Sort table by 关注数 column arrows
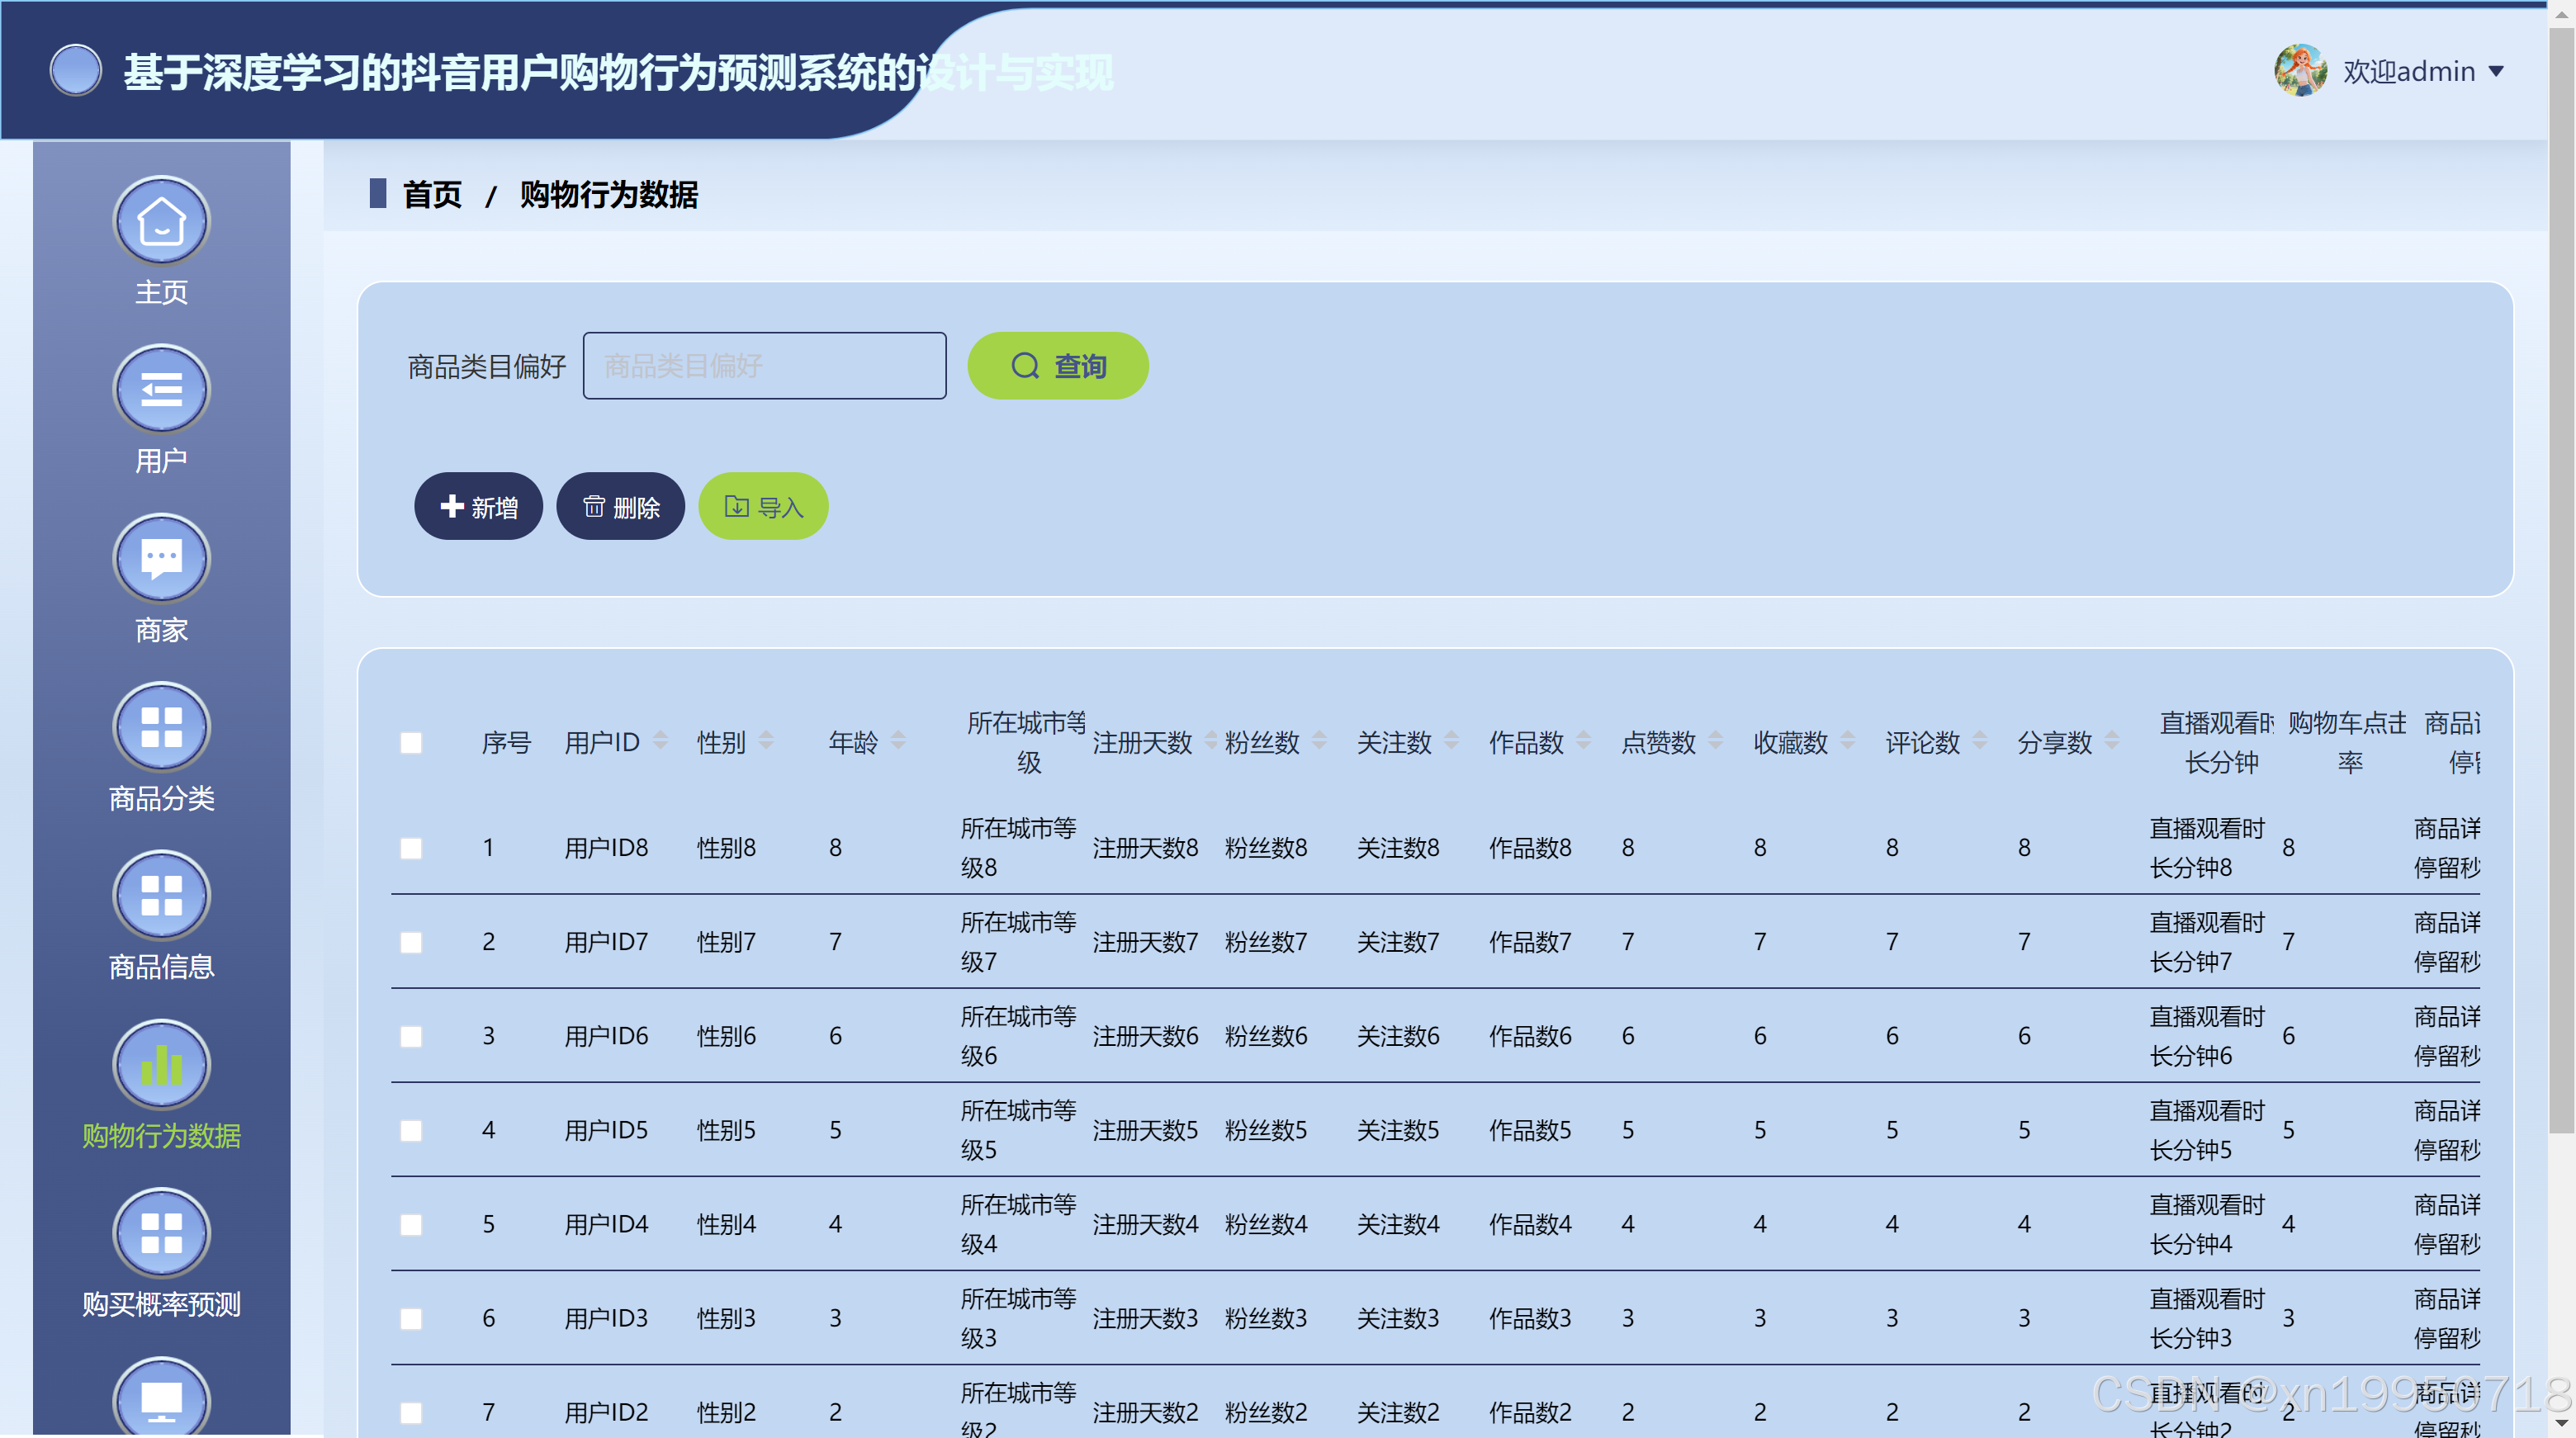 1451,740
